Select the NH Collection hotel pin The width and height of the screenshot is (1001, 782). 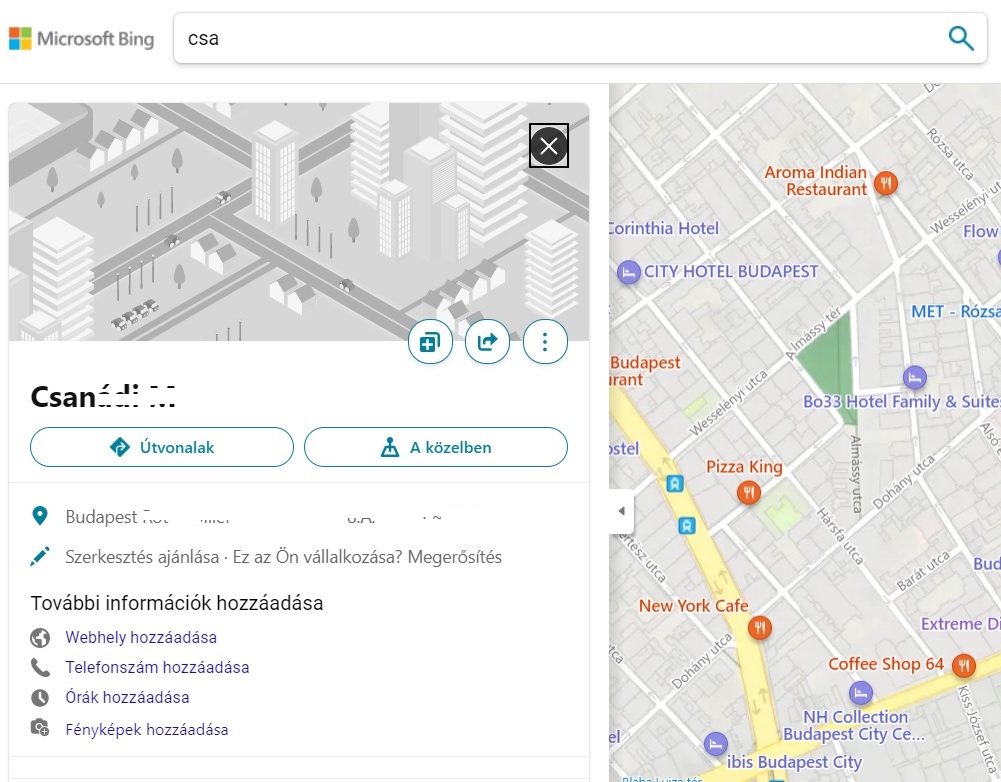(861, 693)
